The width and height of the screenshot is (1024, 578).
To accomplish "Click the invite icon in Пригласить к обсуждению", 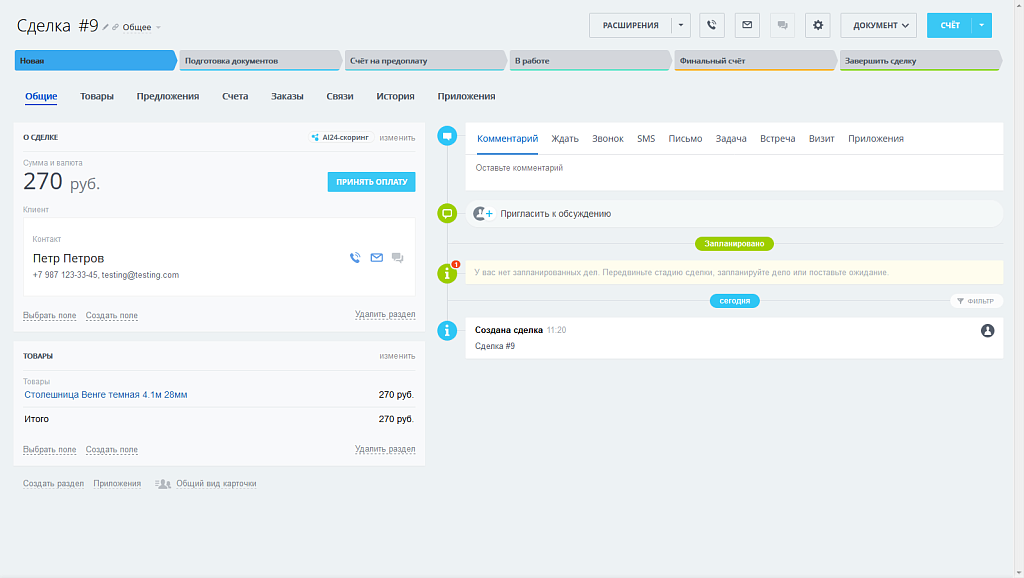I will (x=483, y=213).
